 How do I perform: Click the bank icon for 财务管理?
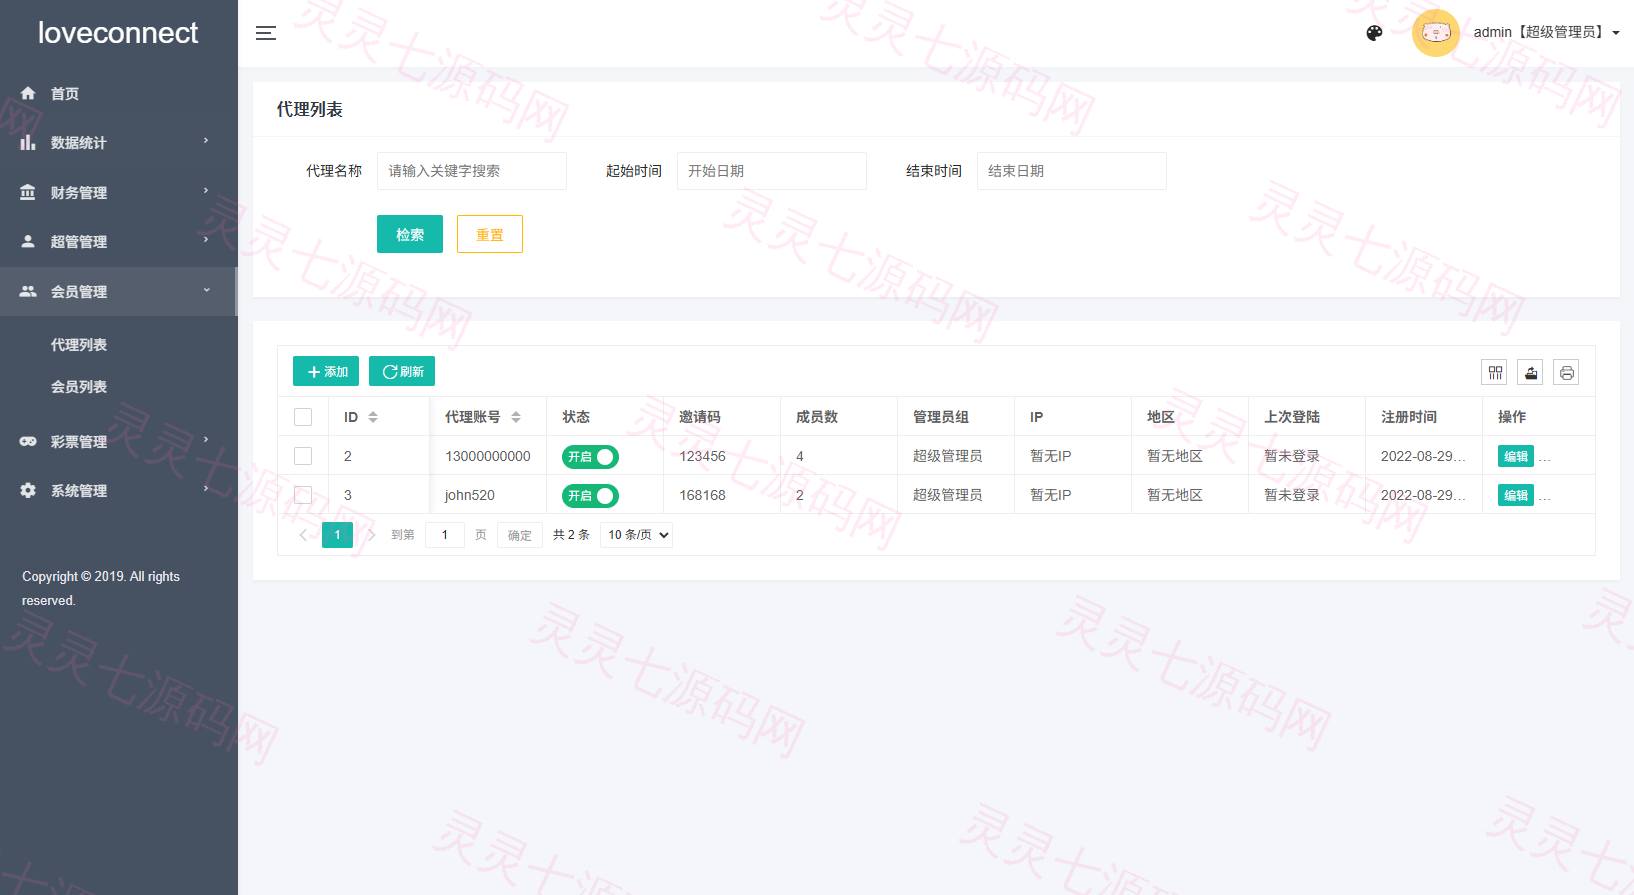(28, 192)
